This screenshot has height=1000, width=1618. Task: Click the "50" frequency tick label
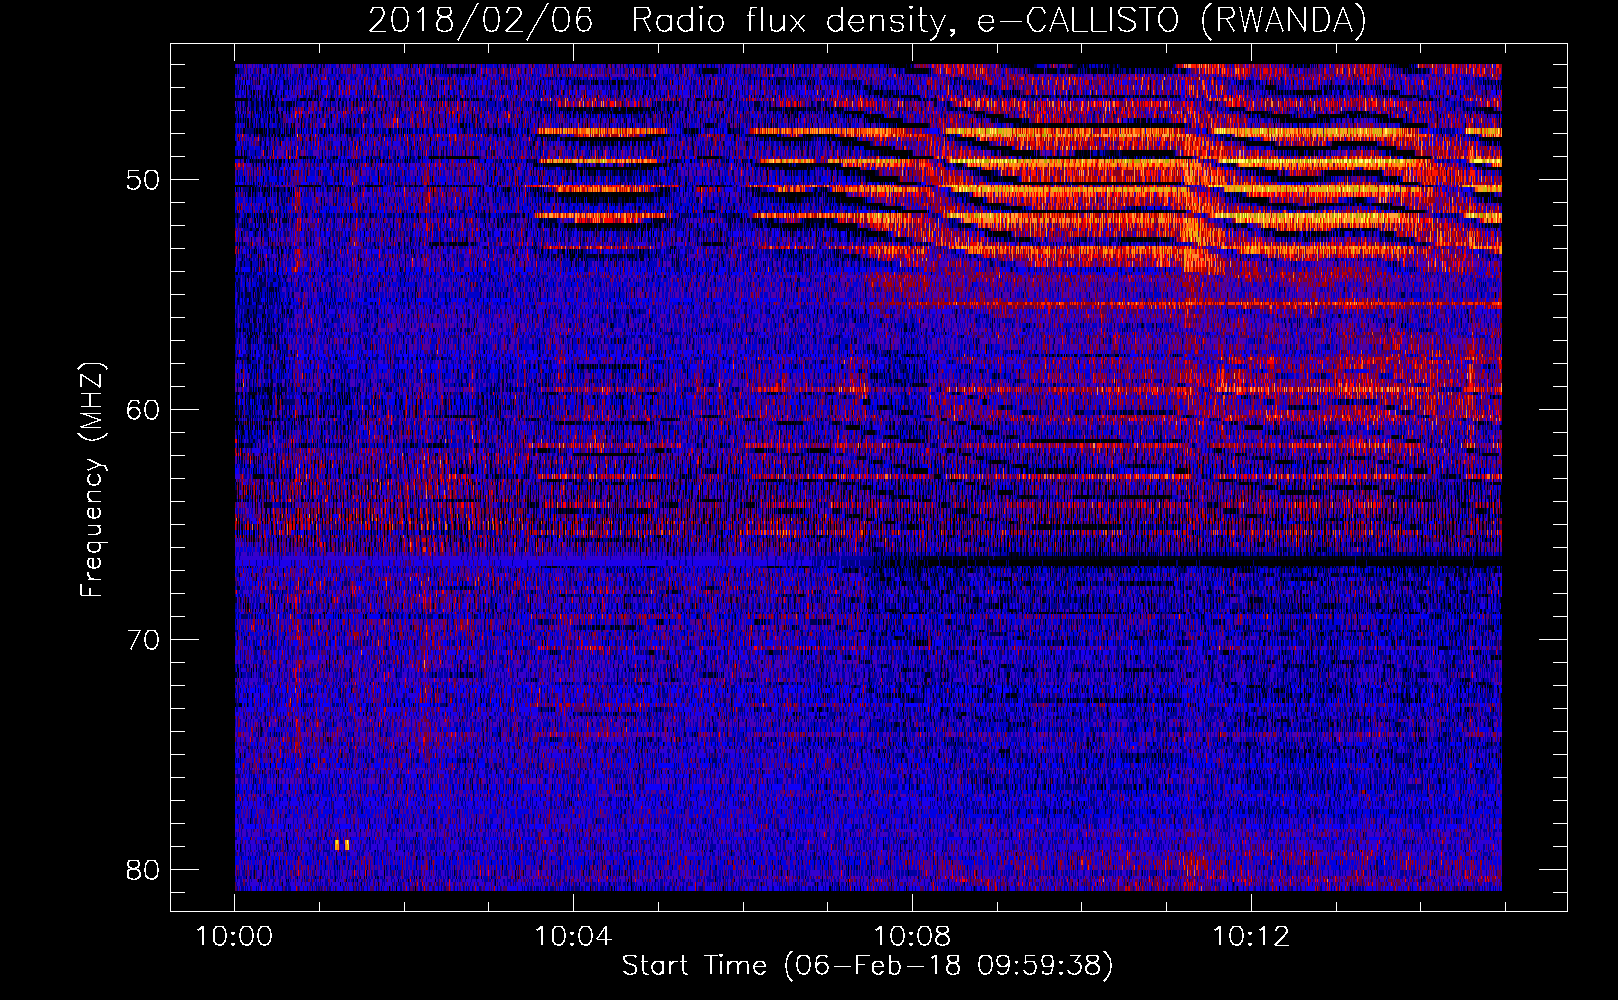[143, 181]
